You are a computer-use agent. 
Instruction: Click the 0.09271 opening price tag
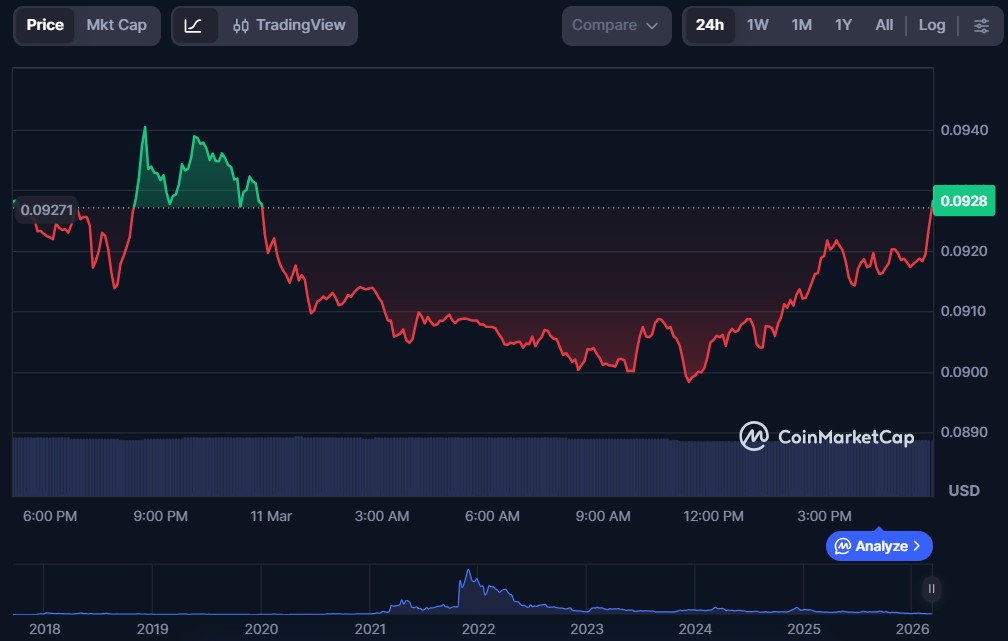[46, 210]
